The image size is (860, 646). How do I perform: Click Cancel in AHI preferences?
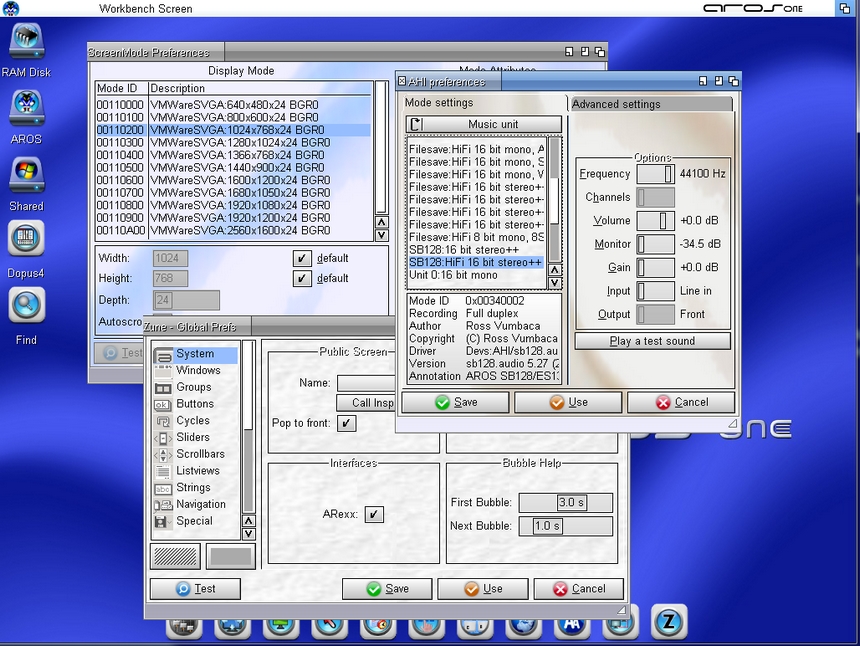click(680, 402)
